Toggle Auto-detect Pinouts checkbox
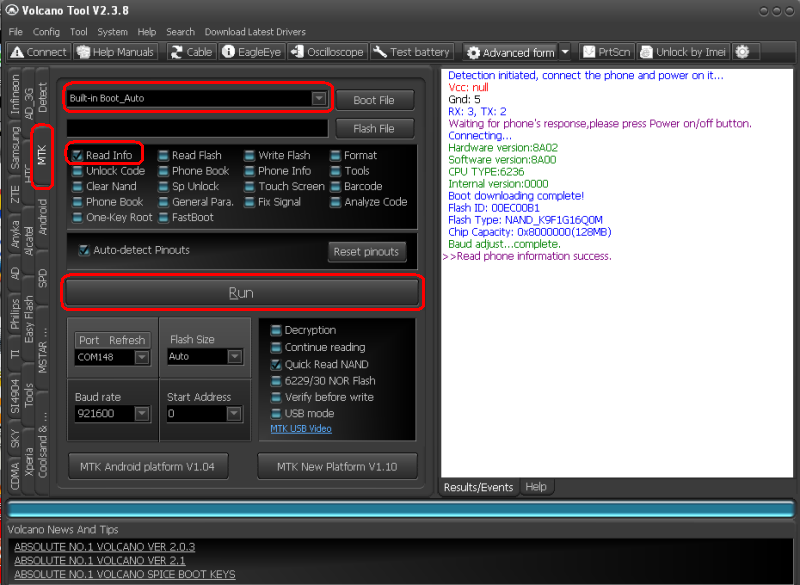The height and width of the screenshot is (585, 800). 84,250
